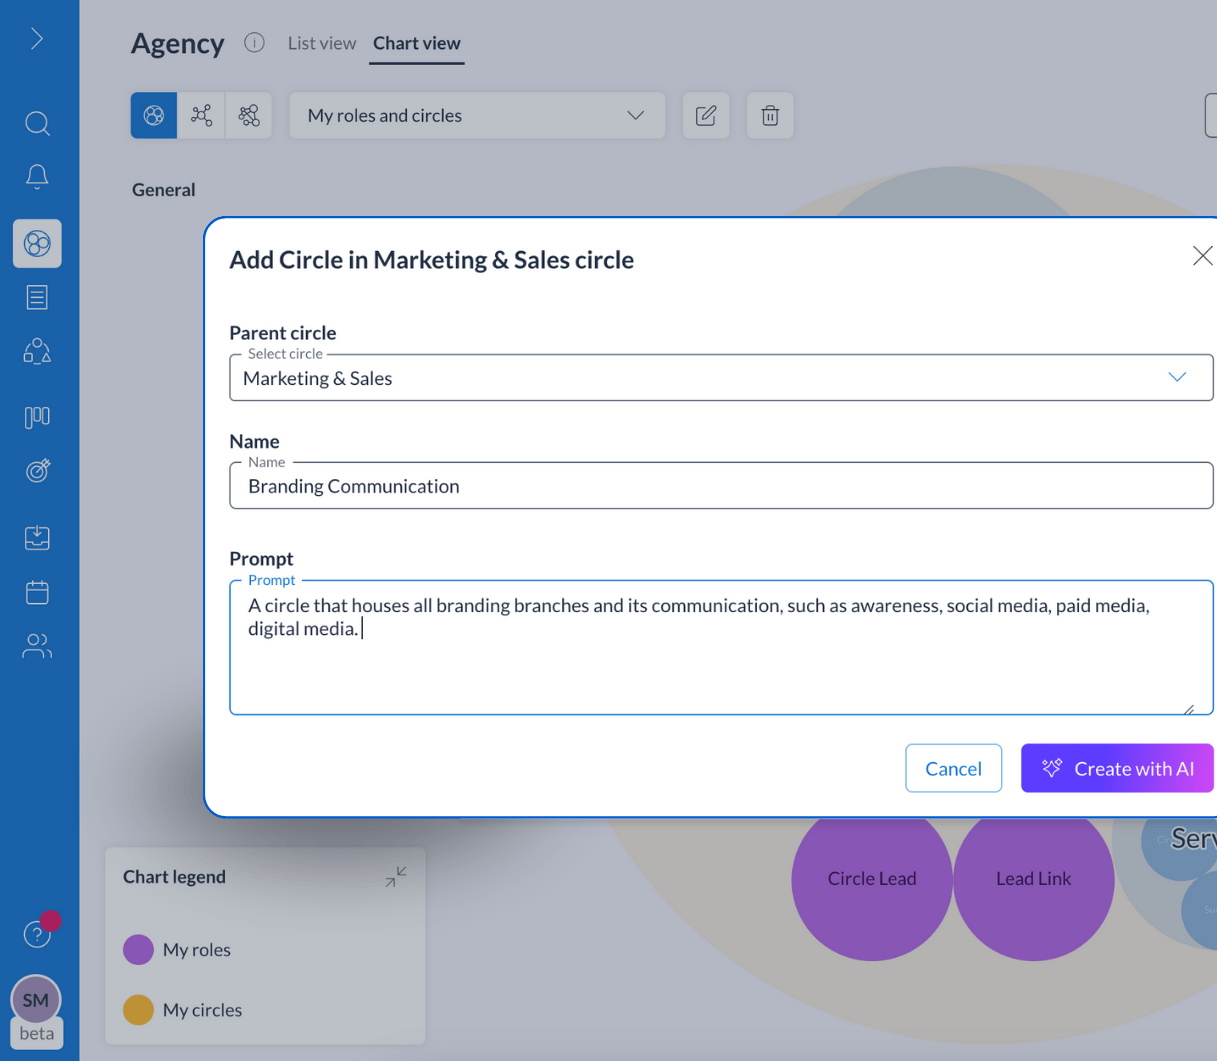This screenshot has height=1061, width=1217.
Task: Open notifications bell icon
Action: [x=37, y=177]
